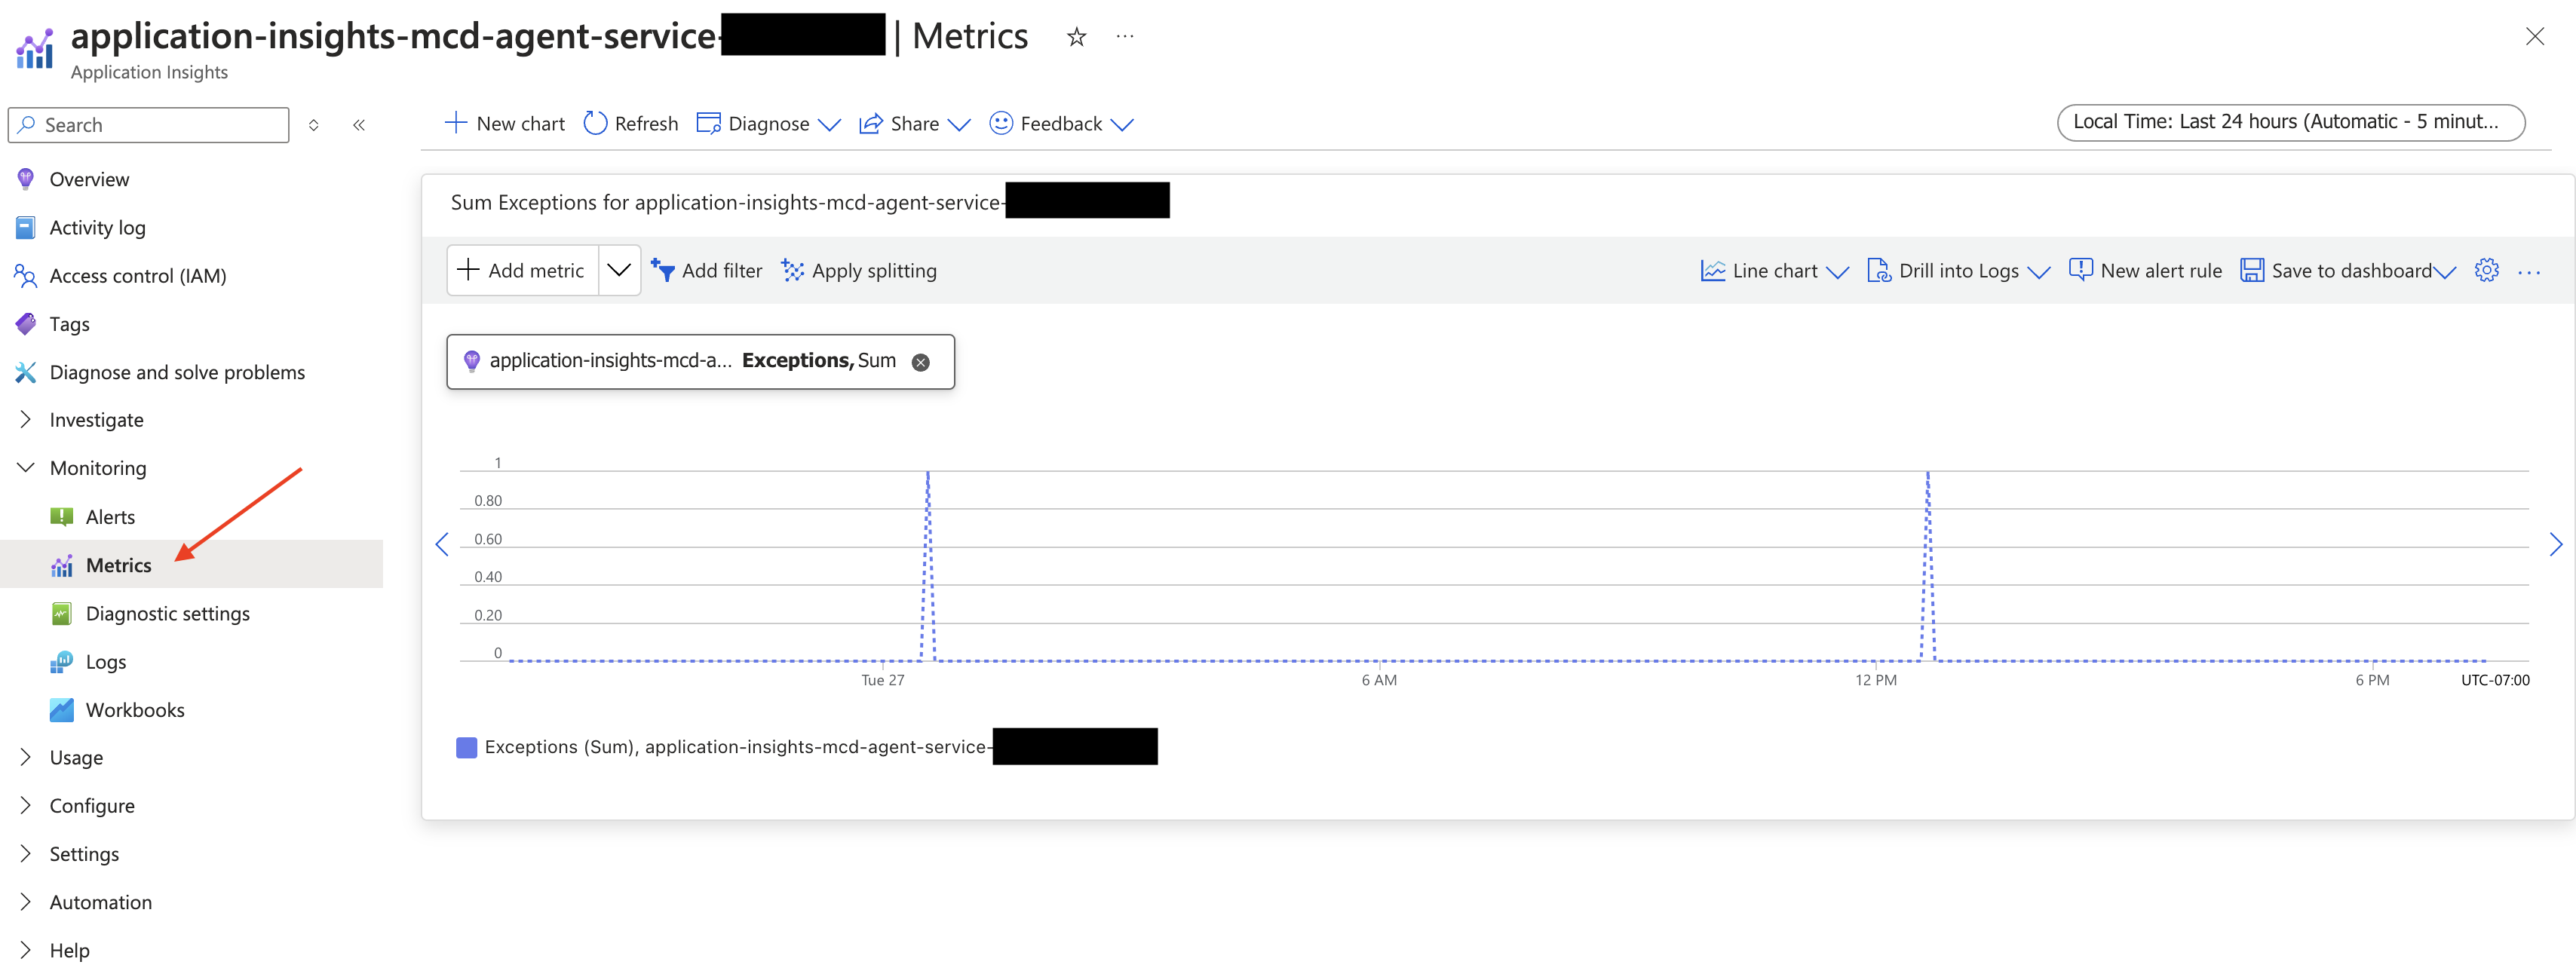Click into the sidebar Search field
2576x971 pixels.
tap(149, 125)
